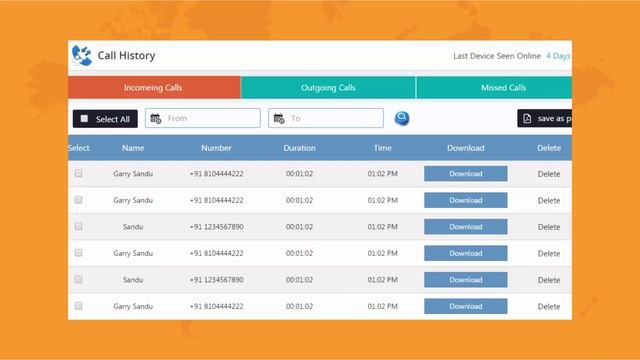Download the first row call recording
This screenshot has height=360, width=640.
coord(466,173)
